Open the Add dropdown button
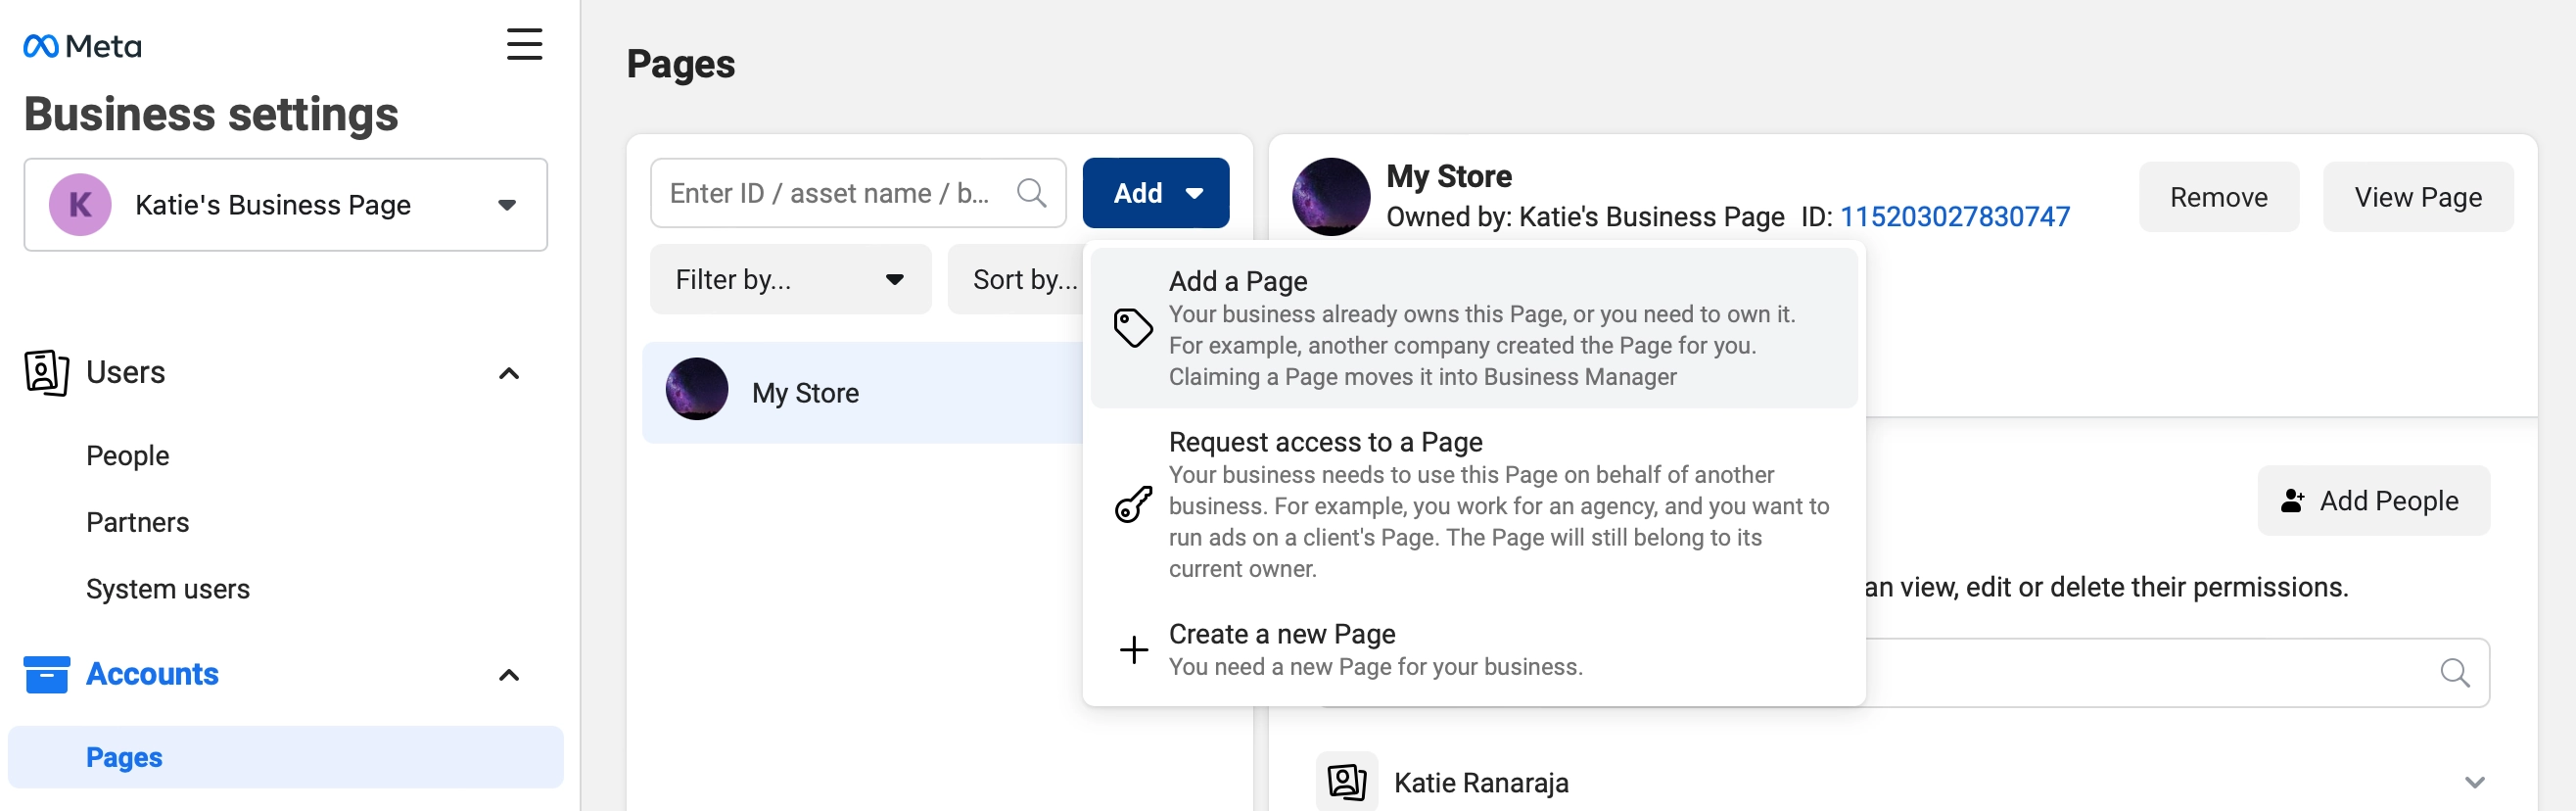 pos(1155,193)
